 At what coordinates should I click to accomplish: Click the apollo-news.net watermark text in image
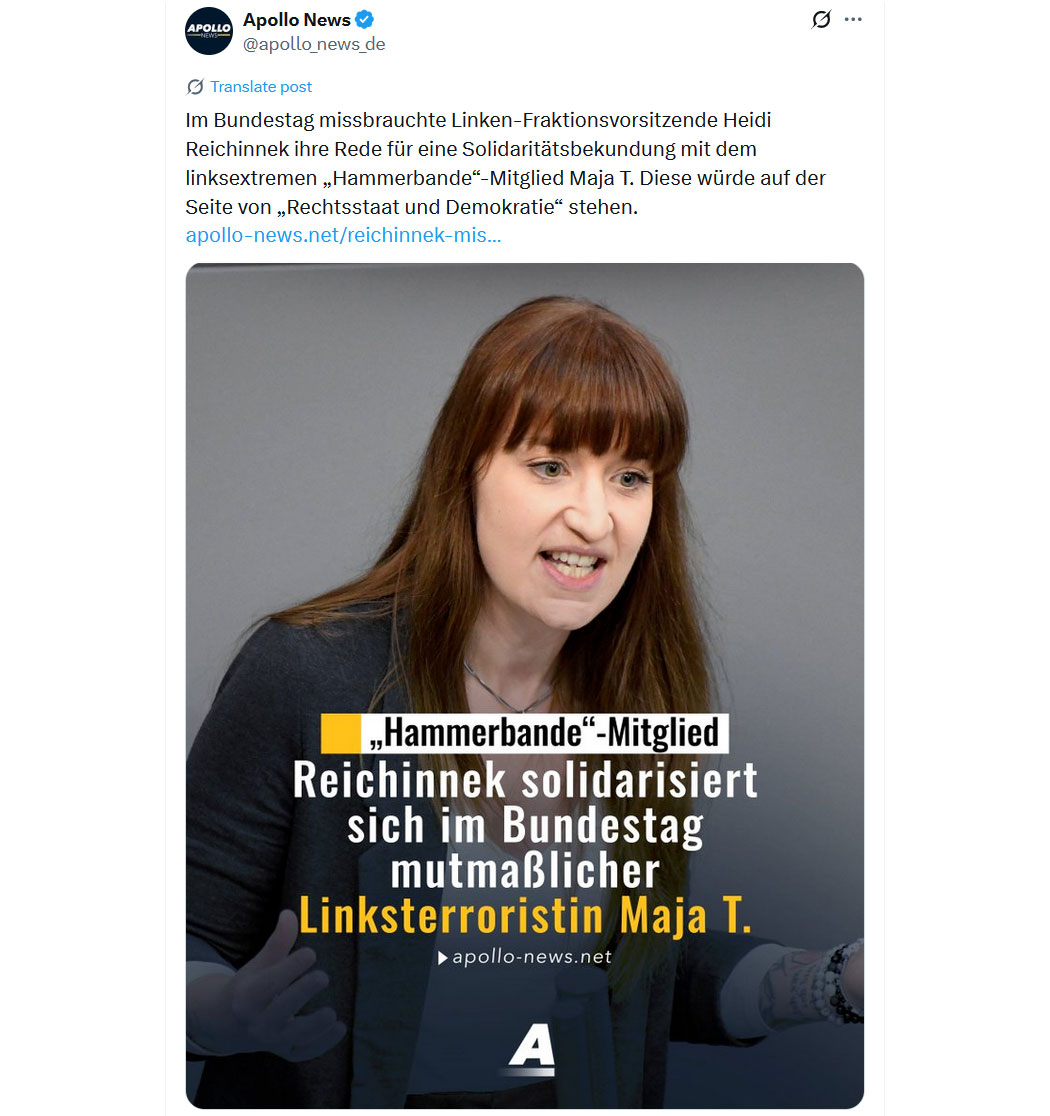[532, 957]
